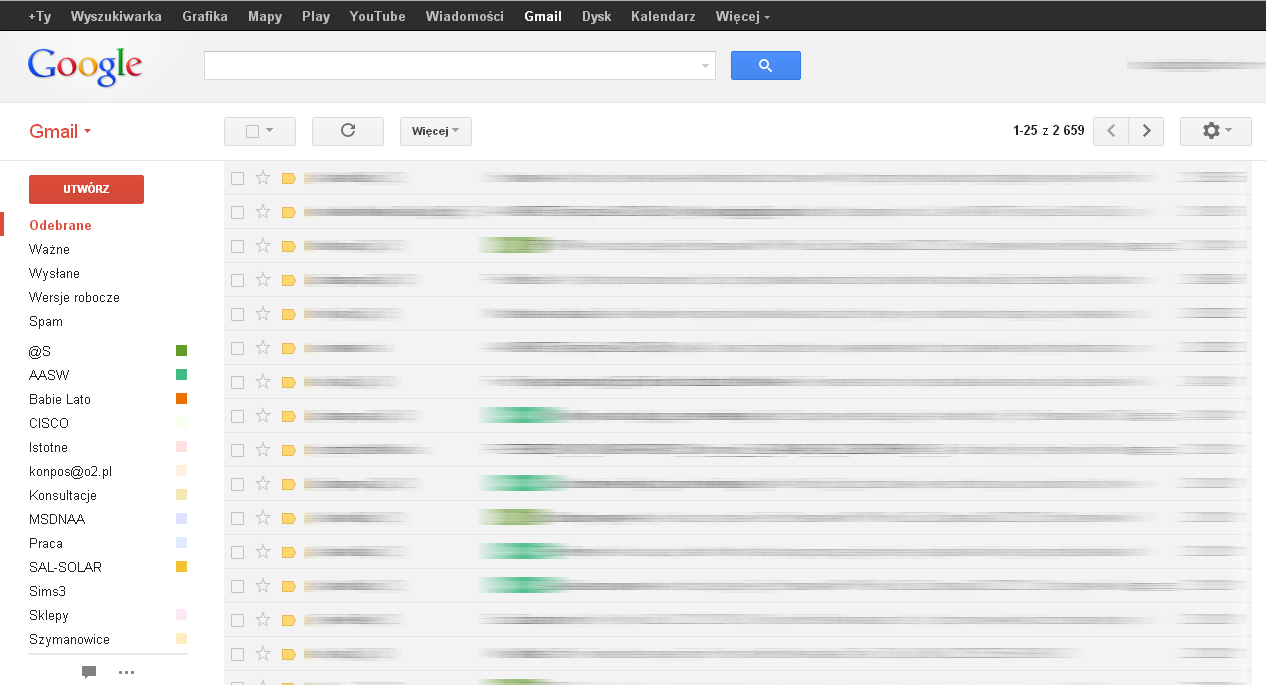Open Play in the top bar
Viewport: 1266px width, 685px height.
[316, 16]
